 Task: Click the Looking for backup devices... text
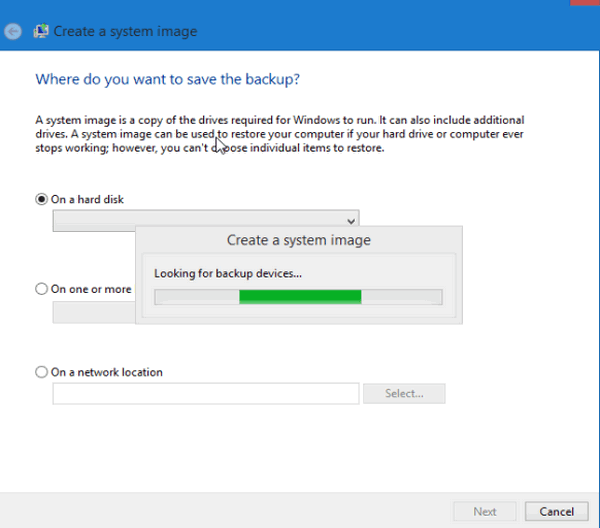[x=228, y=273]
